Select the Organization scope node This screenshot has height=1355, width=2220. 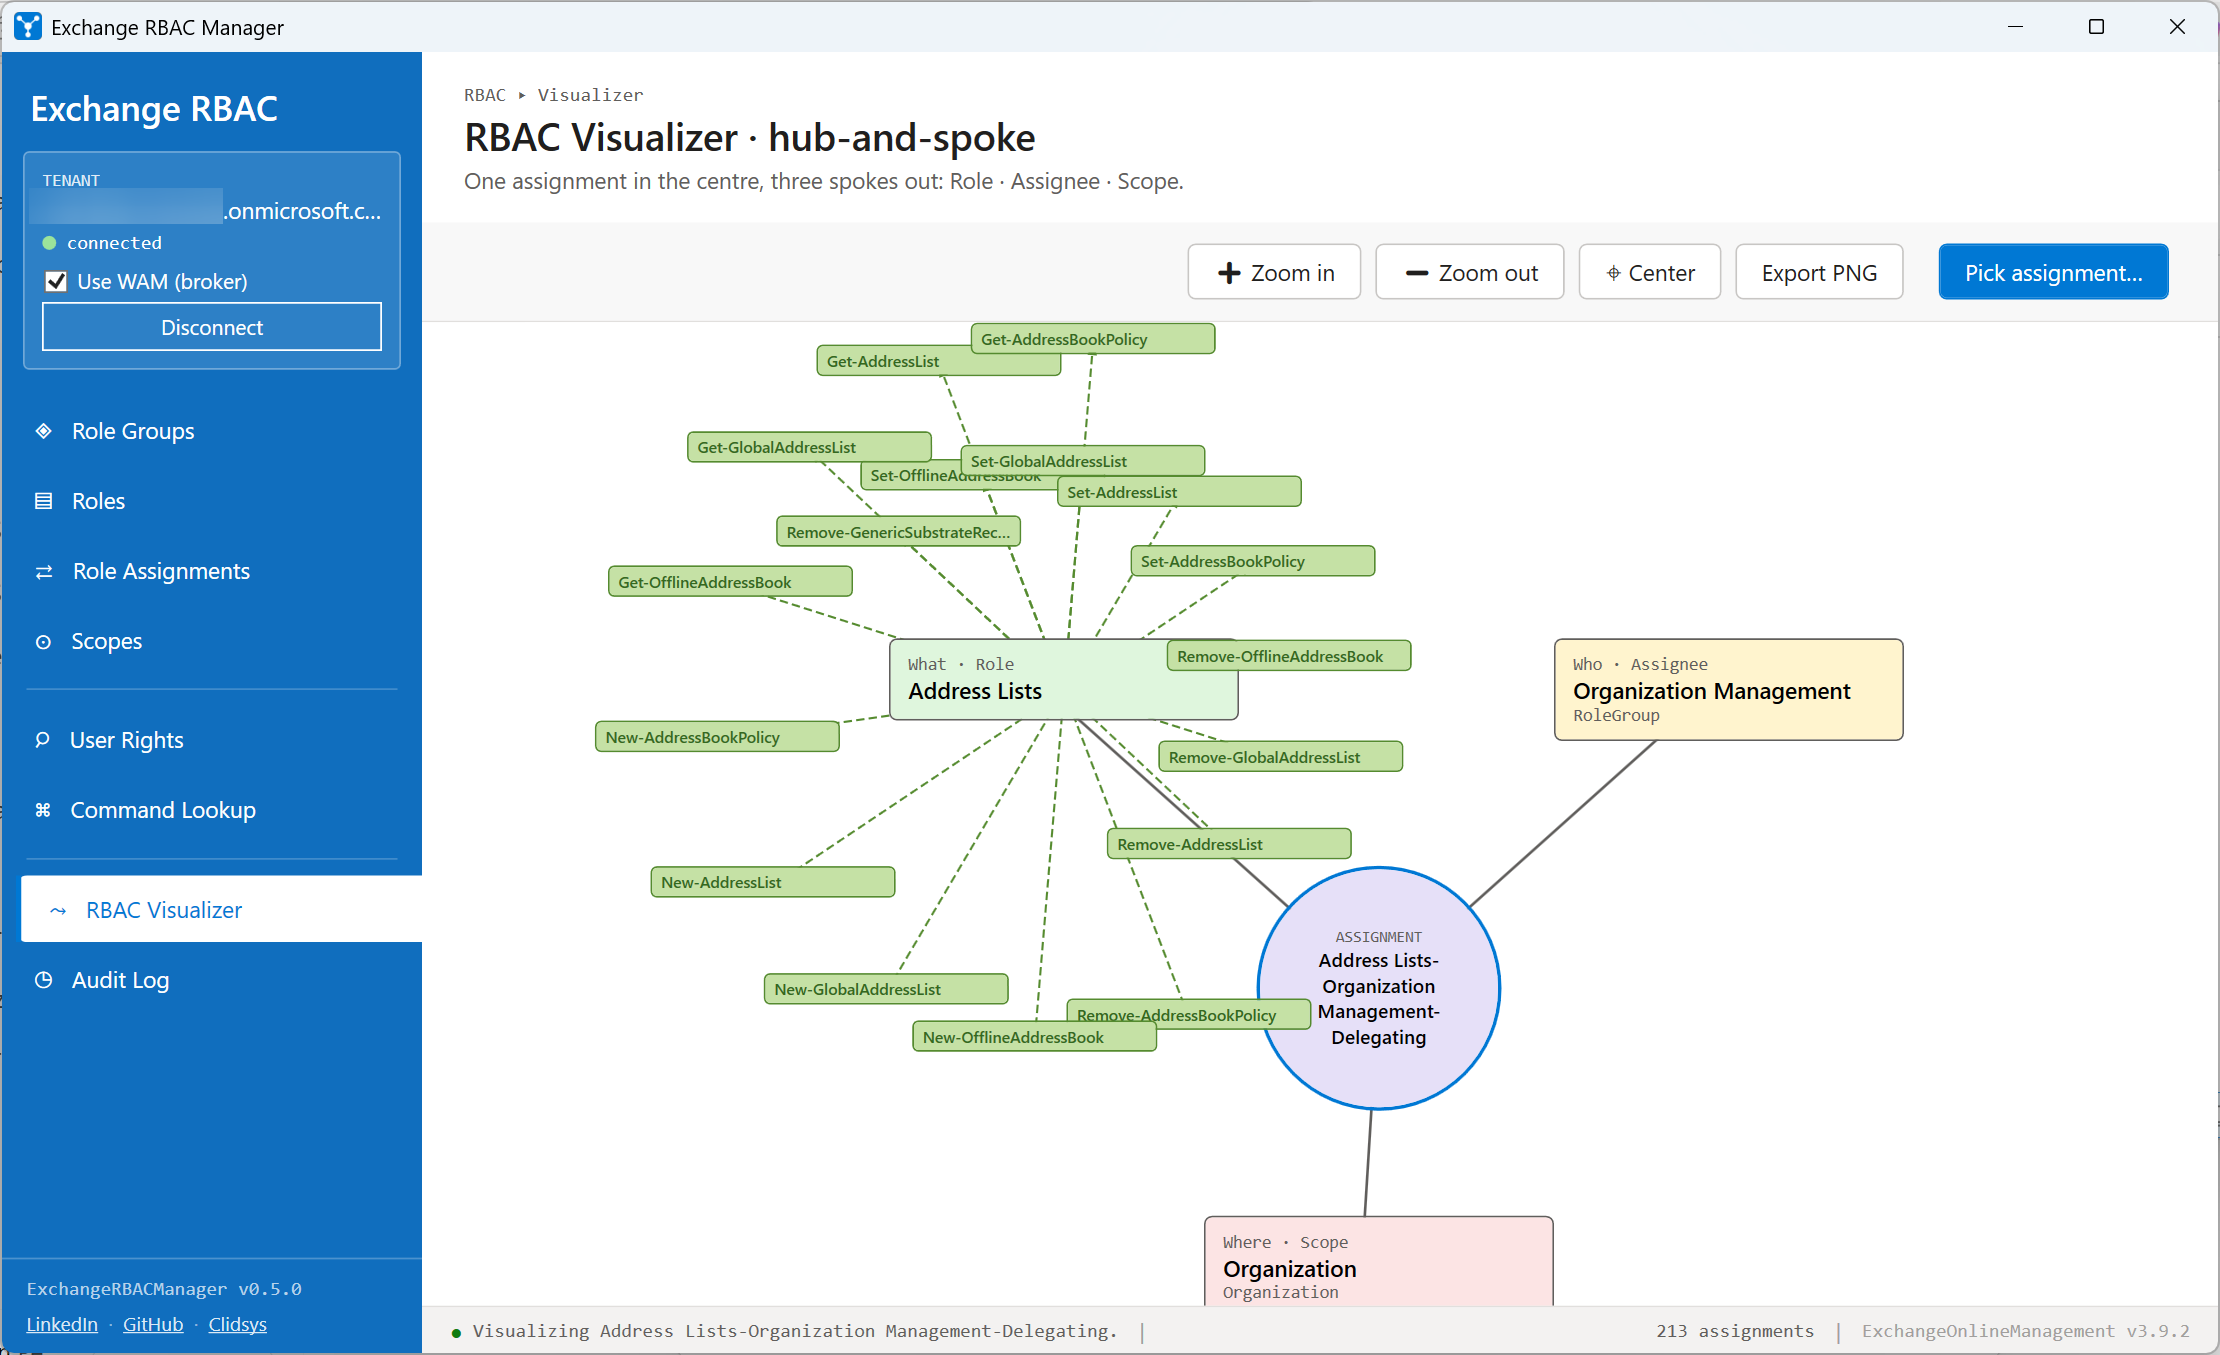pyautogui.click(x=1379, y=1262)
